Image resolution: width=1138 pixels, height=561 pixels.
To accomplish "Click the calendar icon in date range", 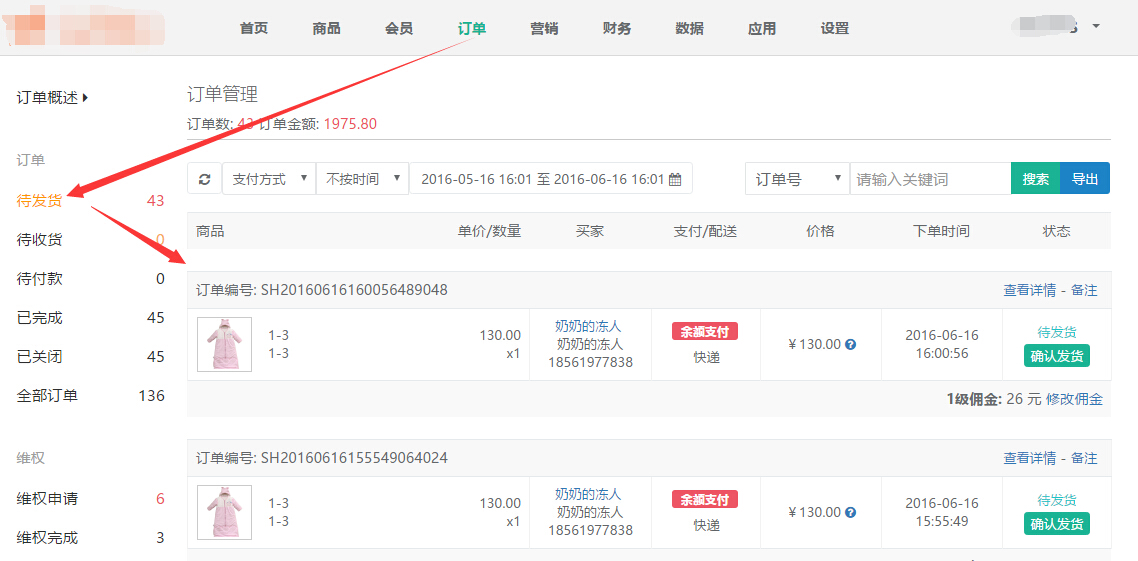I will click(675, 180).
